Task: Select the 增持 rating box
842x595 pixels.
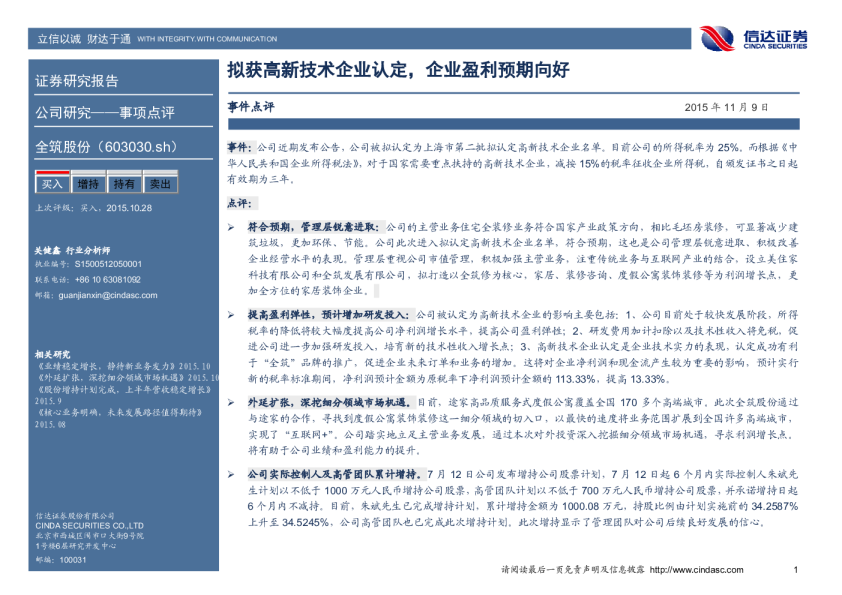Action: pos(88,184)
